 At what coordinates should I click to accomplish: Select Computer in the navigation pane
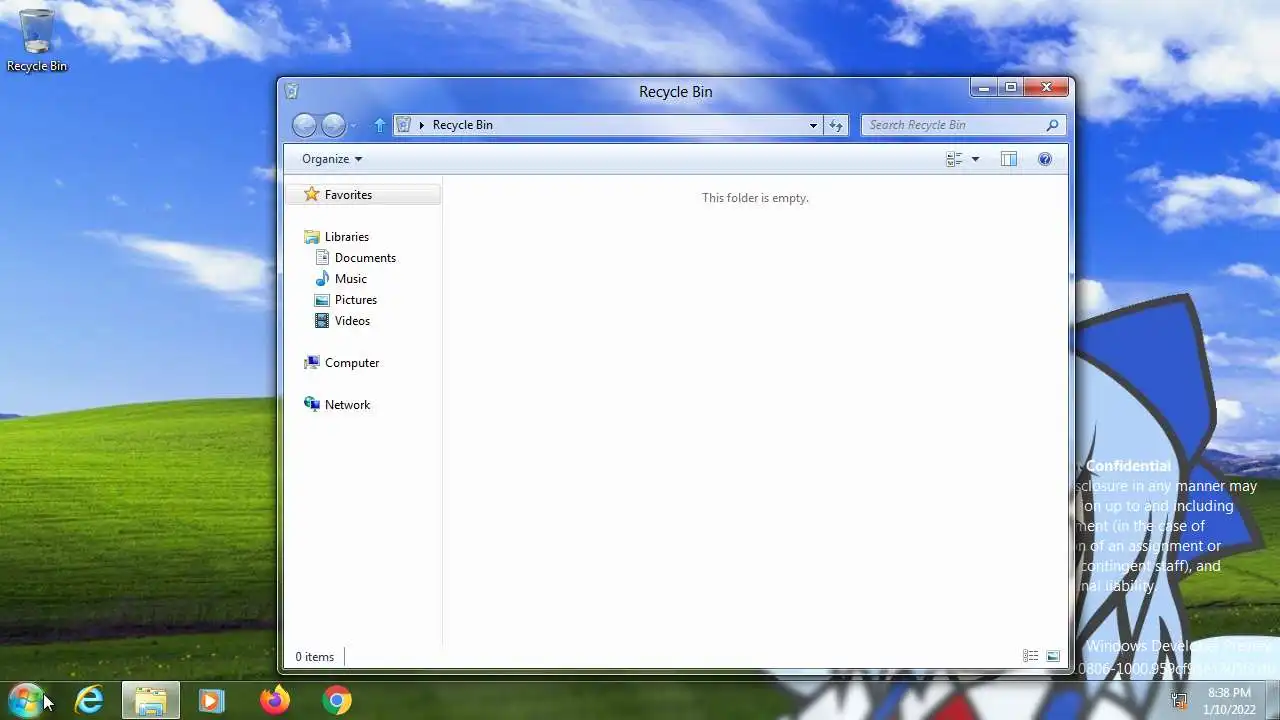(x=351, y=363)
